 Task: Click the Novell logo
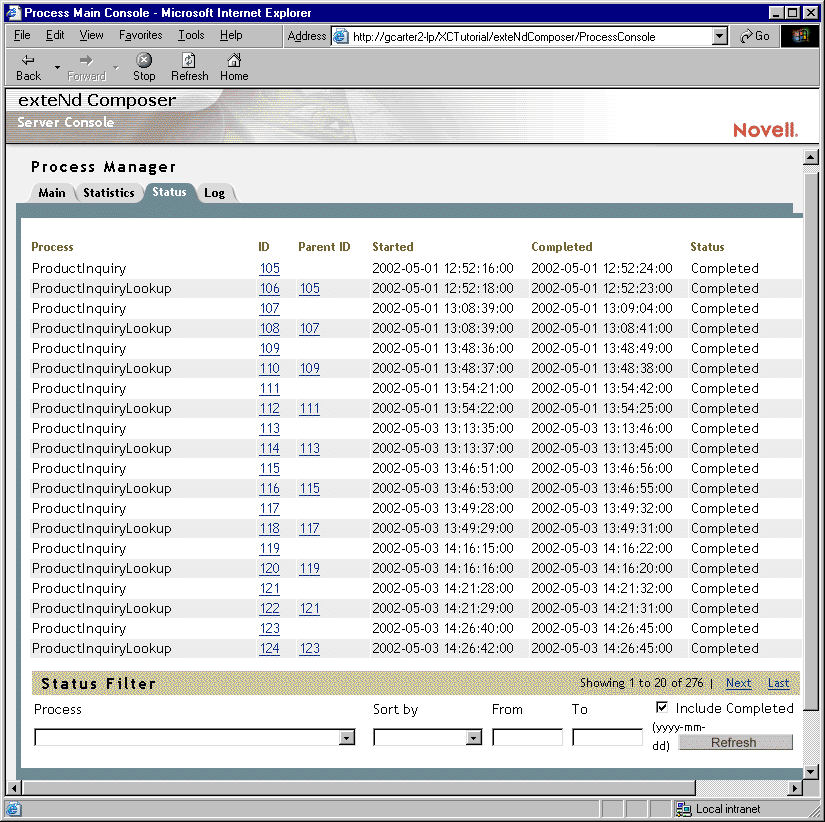click(x=765, y=129)
